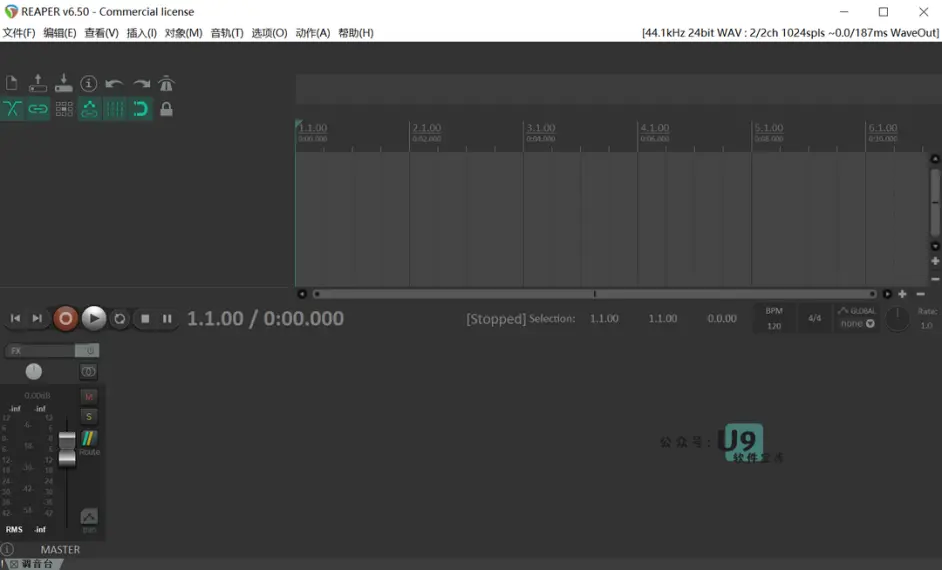Zoom in vertically with right-side plus button
942x570 pixels.
coord(935,261)
